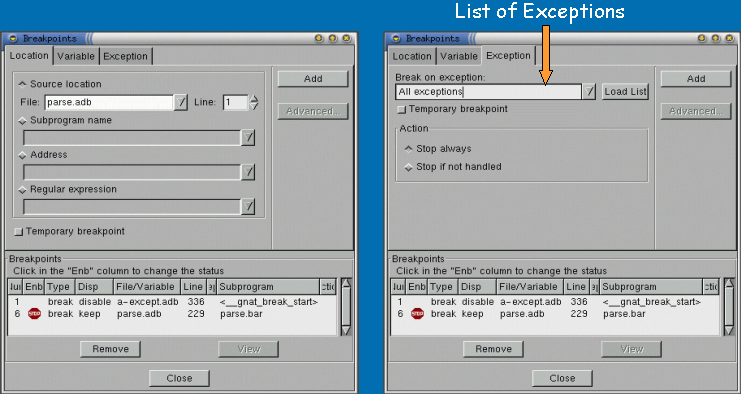Switch to Variable tab in right window
The height and width of the screenshot is (394, 741).
tap(459, 56)
